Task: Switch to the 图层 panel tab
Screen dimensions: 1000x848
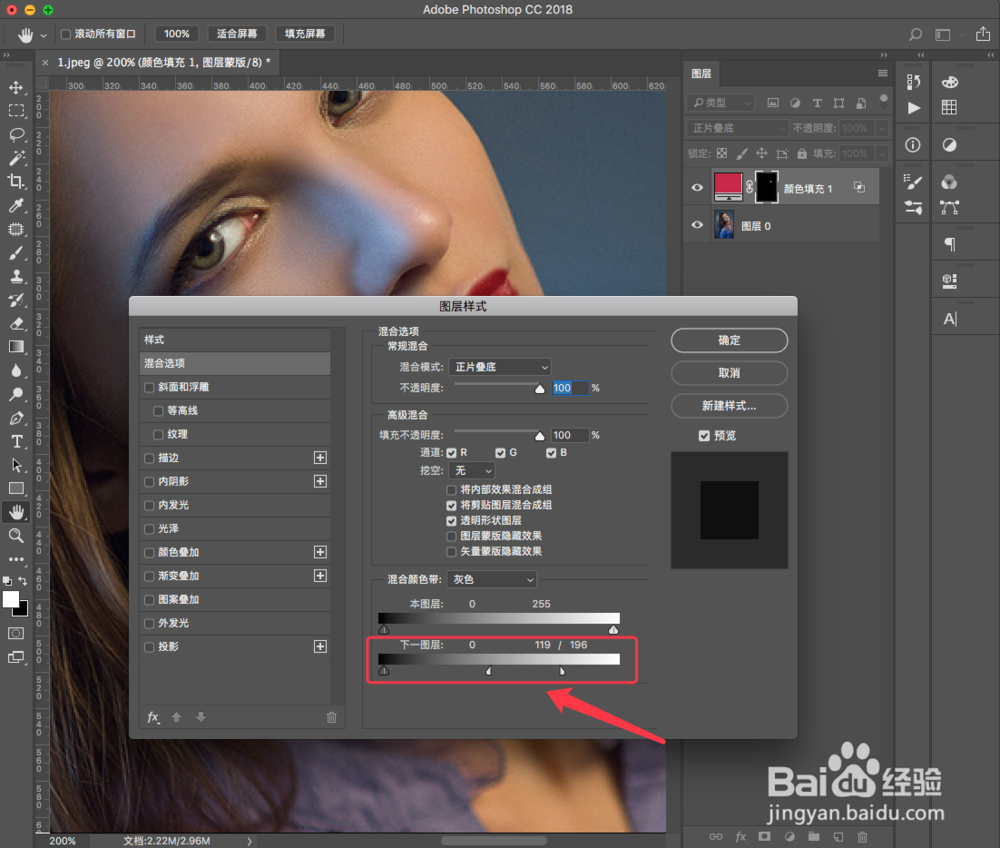Action: [701, 73]
